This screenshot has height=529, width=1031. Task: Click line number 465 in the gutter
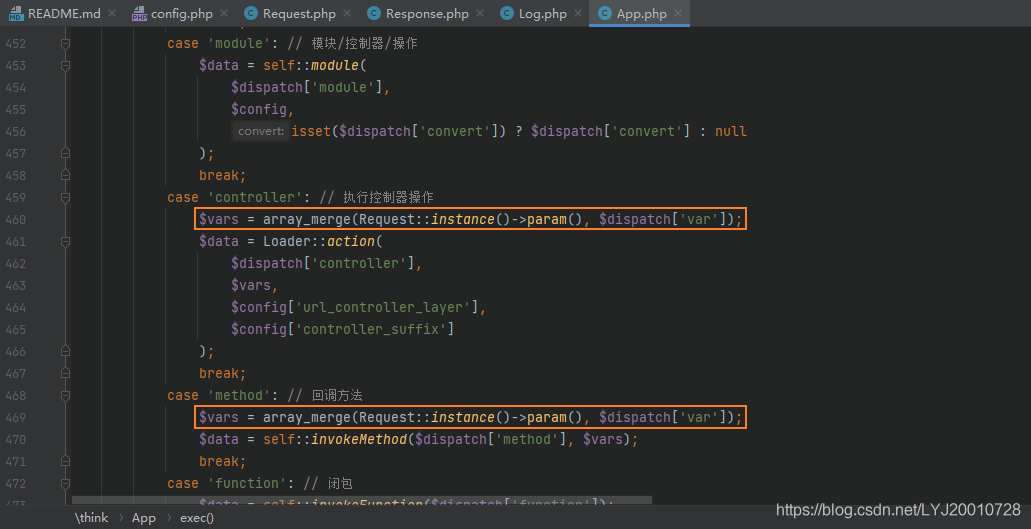(15, 329)
